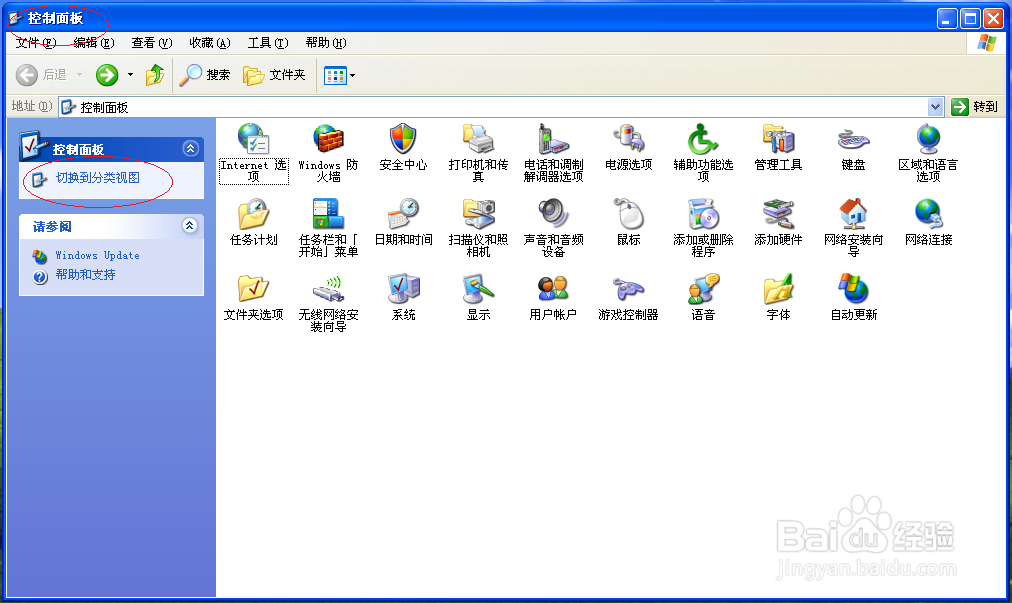Collapse the 控制面板 sidebar panel

(x=190, y=148)
